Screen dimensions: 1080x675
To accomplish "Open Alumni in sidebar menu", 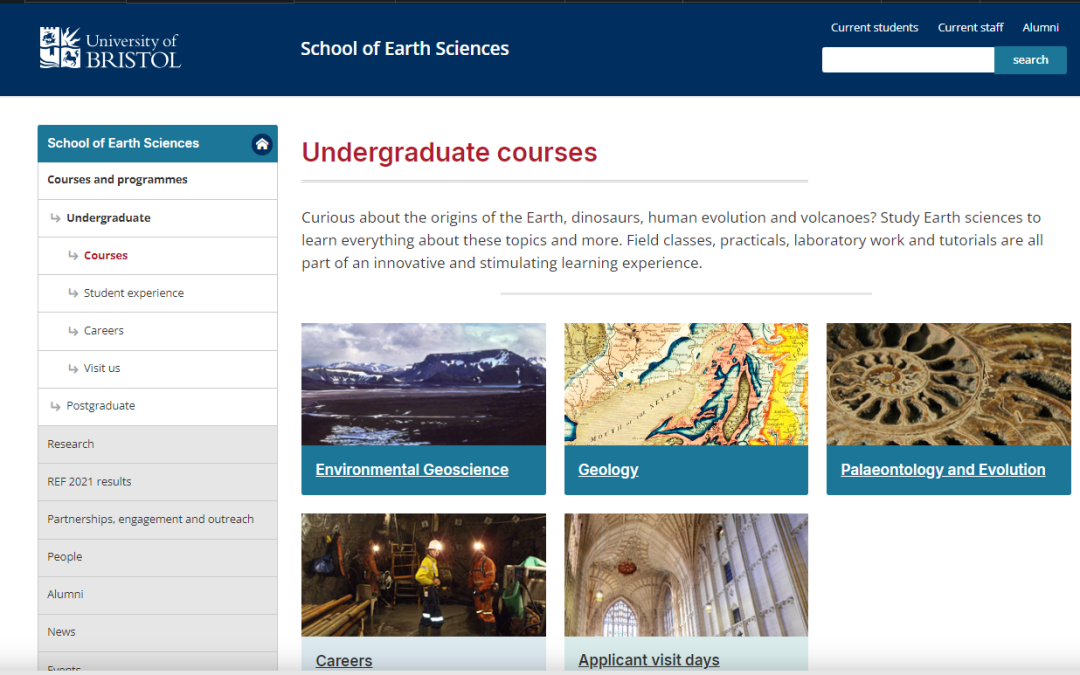I will point(158,594).
